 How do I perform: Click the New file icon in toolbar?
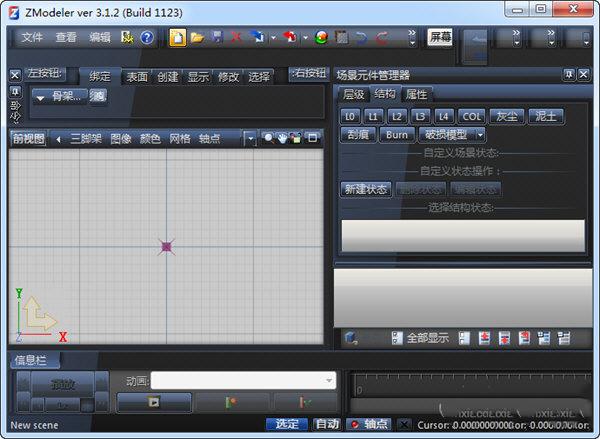[x=177, y=37]
